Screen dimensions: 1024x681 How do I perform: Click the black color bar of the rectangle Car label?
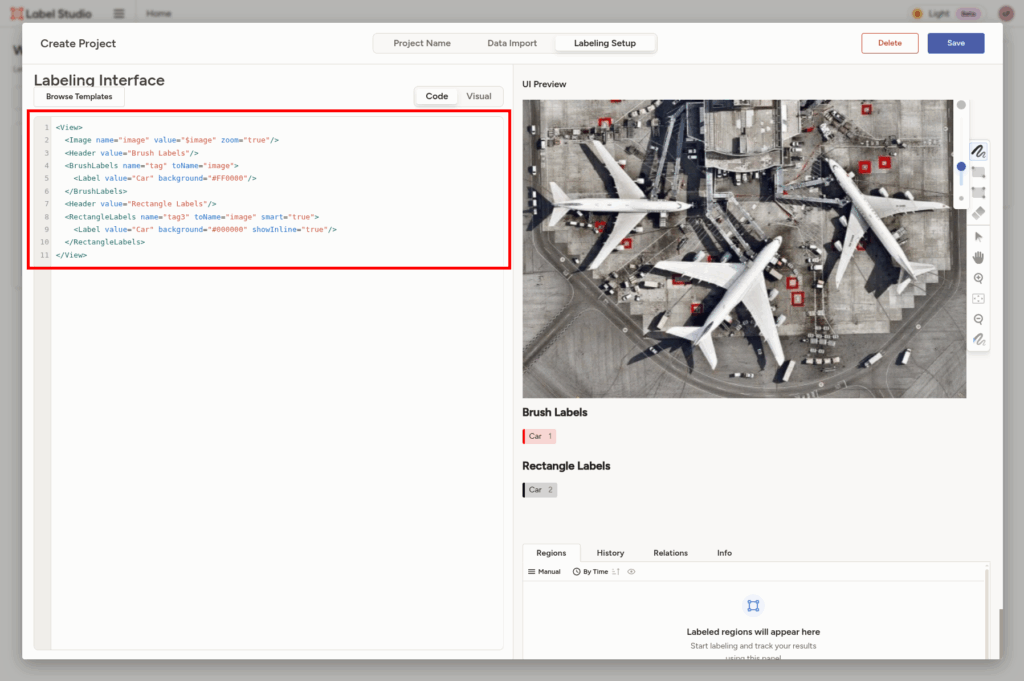pos(524,490)
